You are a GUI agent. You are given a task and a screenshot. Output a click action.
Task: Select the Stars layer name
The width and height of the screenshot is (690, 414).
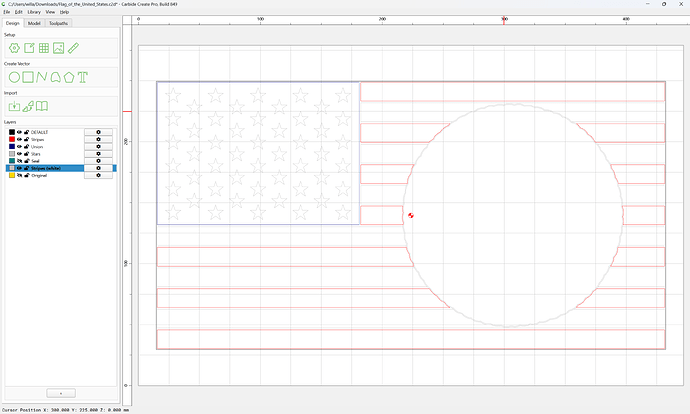(36, 154)
